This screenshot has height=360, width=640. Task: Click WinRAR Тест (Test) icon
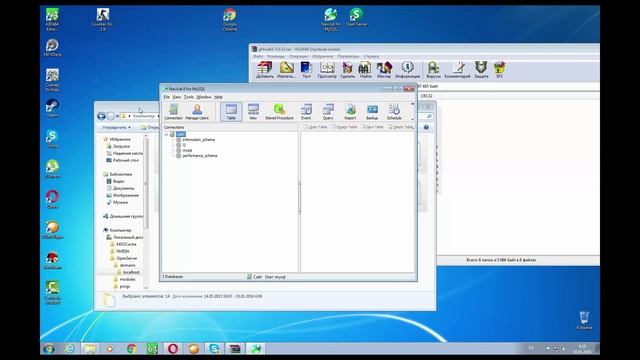(306, 70)
